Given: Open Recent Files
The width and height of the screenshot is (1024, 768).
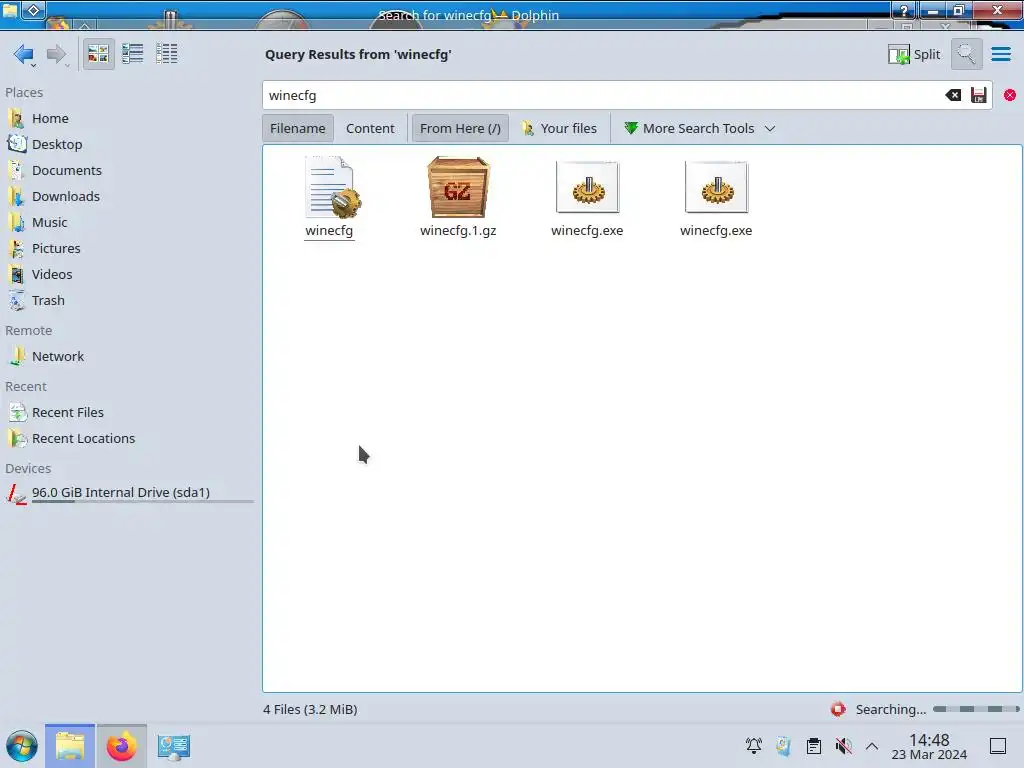Looking at the screenshot, I should tap(67, 413).
